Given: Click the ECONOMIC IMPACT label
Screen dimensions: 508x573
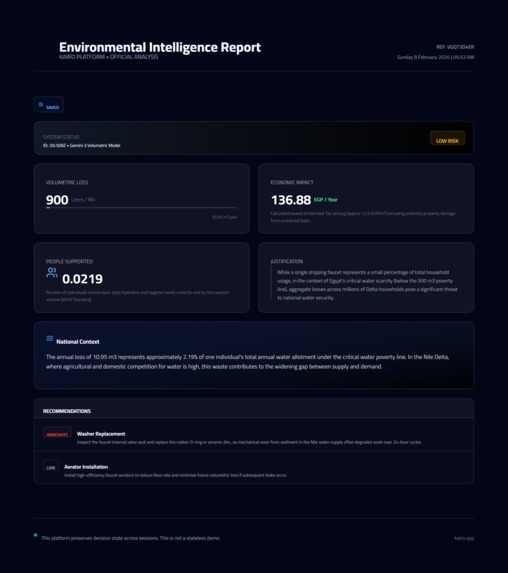Looking at the screenshot, I should [292, 182].
